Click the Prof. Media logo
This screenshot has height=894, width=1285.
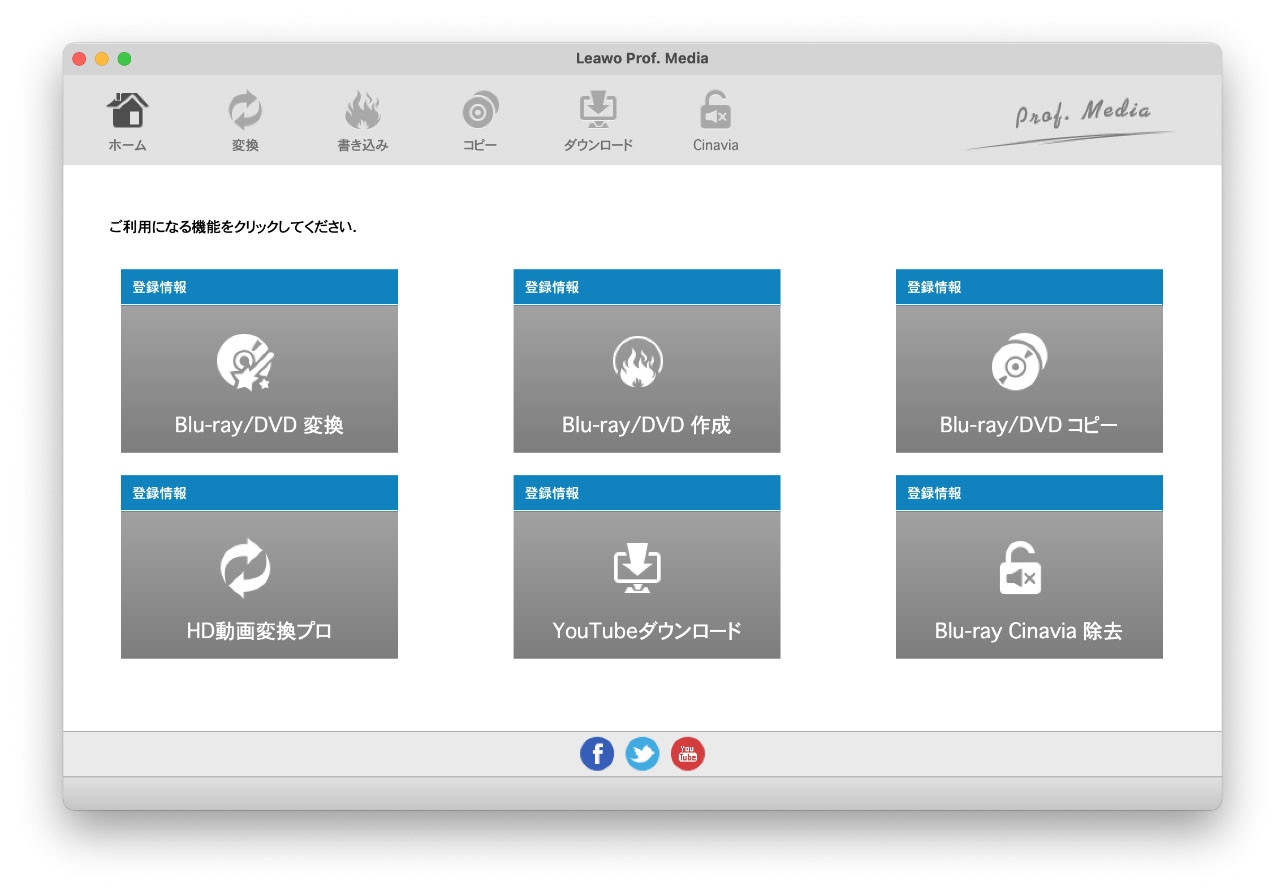point(1071,124)
